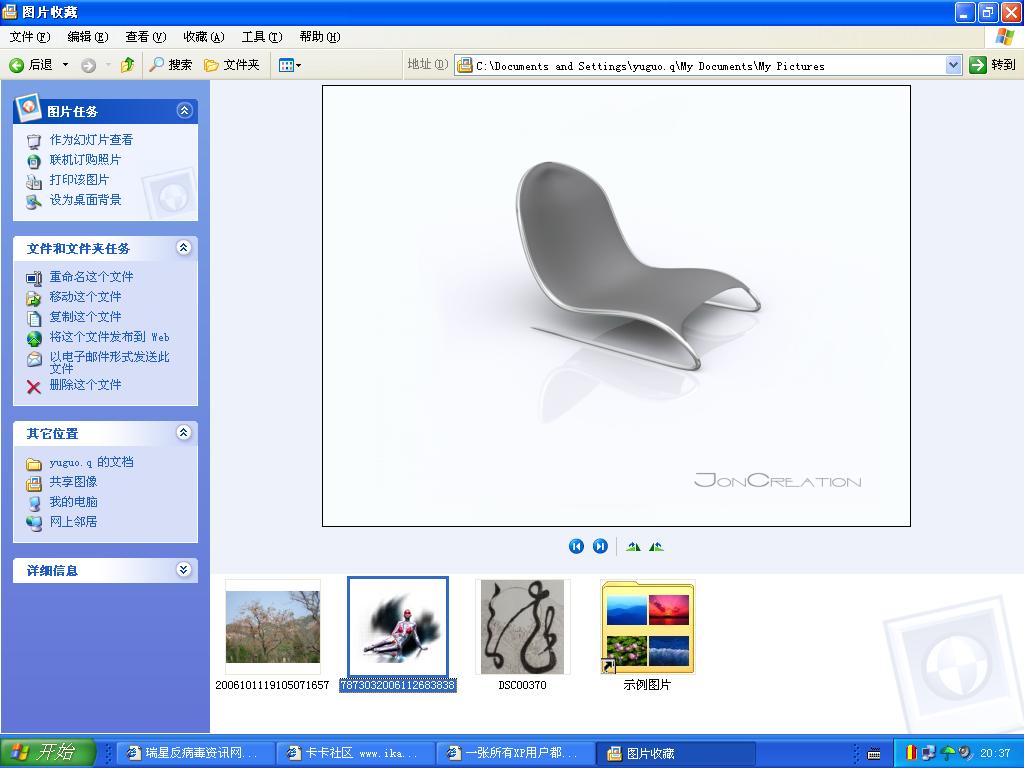The height and width of the screenshot is (768, 1024).
Task: Select the Sample Pictures (示例图片) folder
Action: point(647,627)
